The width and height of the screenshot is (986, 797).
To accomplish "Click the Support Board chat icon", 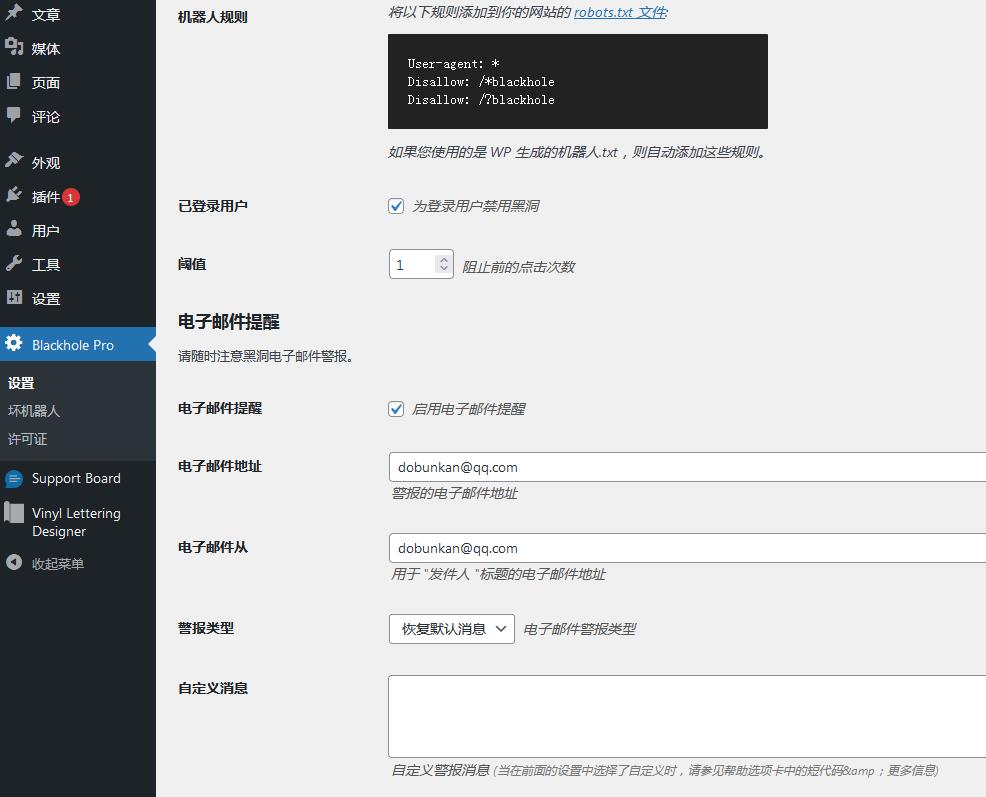I will click(14, 479).
